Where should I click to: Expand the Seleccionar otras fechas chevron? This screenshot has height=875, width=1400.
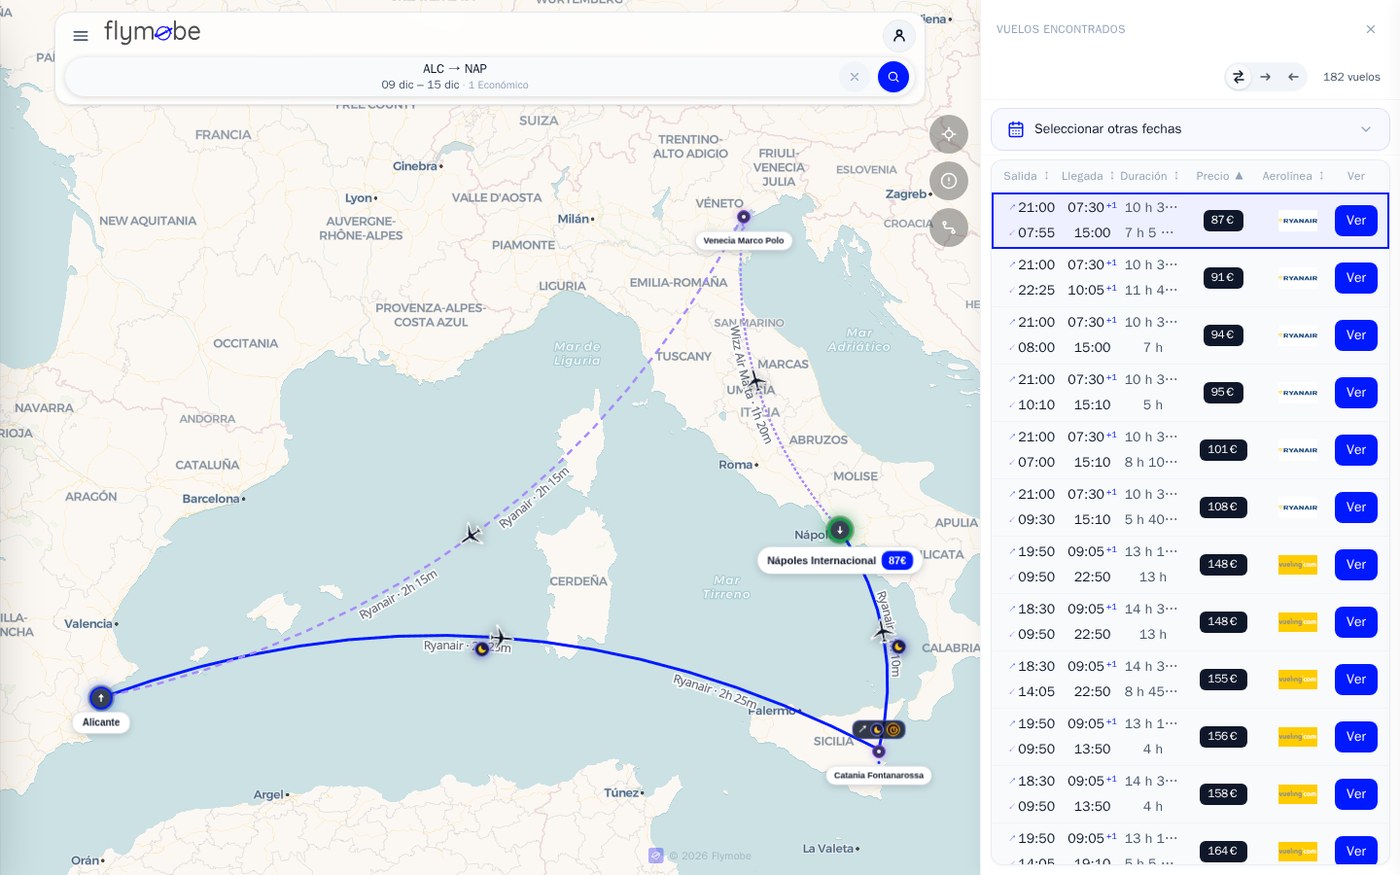tap(1366, 129)
